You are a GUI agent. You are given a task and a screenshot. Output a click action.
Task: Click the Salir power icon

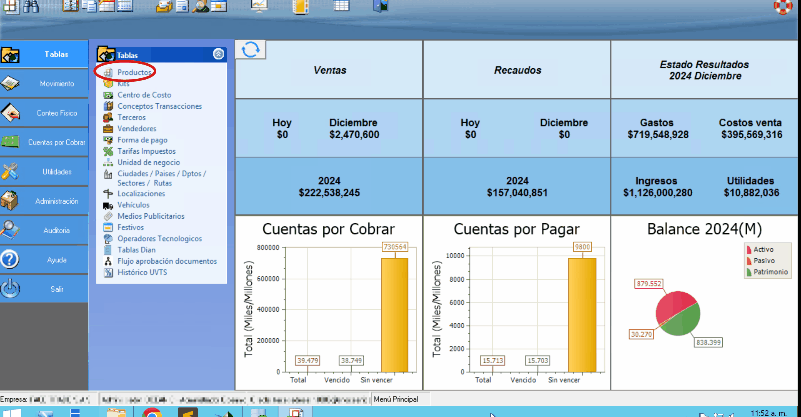pyautogui.click(x=10, y=289)
